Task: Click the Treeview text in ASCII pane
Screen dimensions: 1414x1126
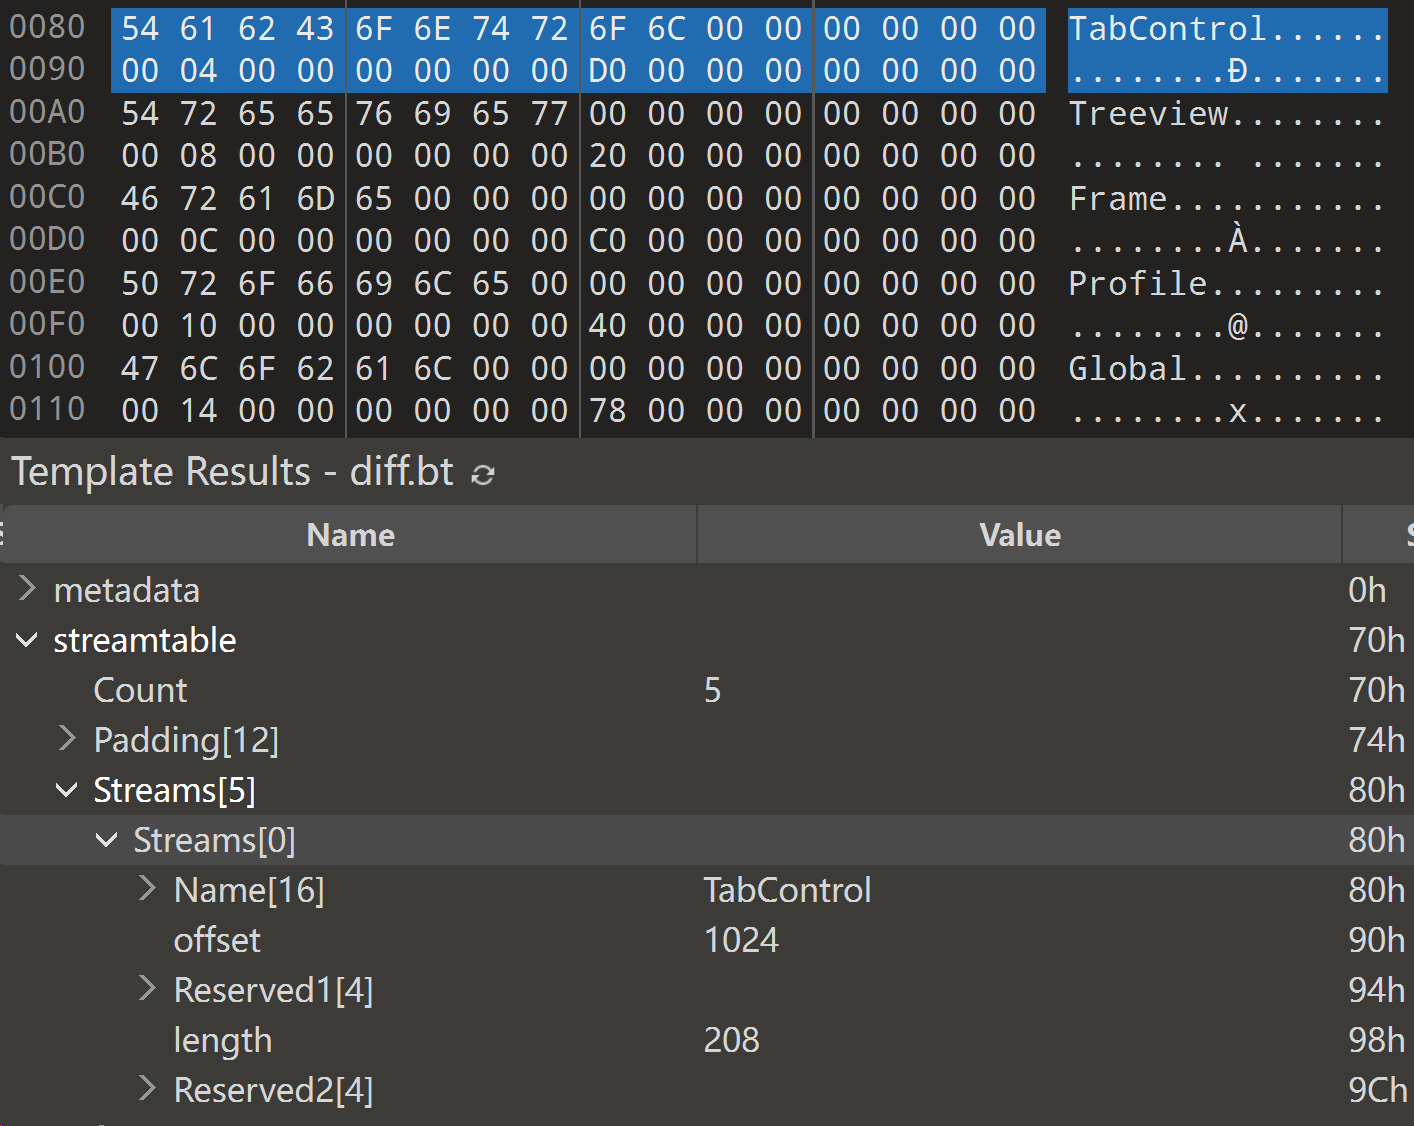Action: (1148, 114)
